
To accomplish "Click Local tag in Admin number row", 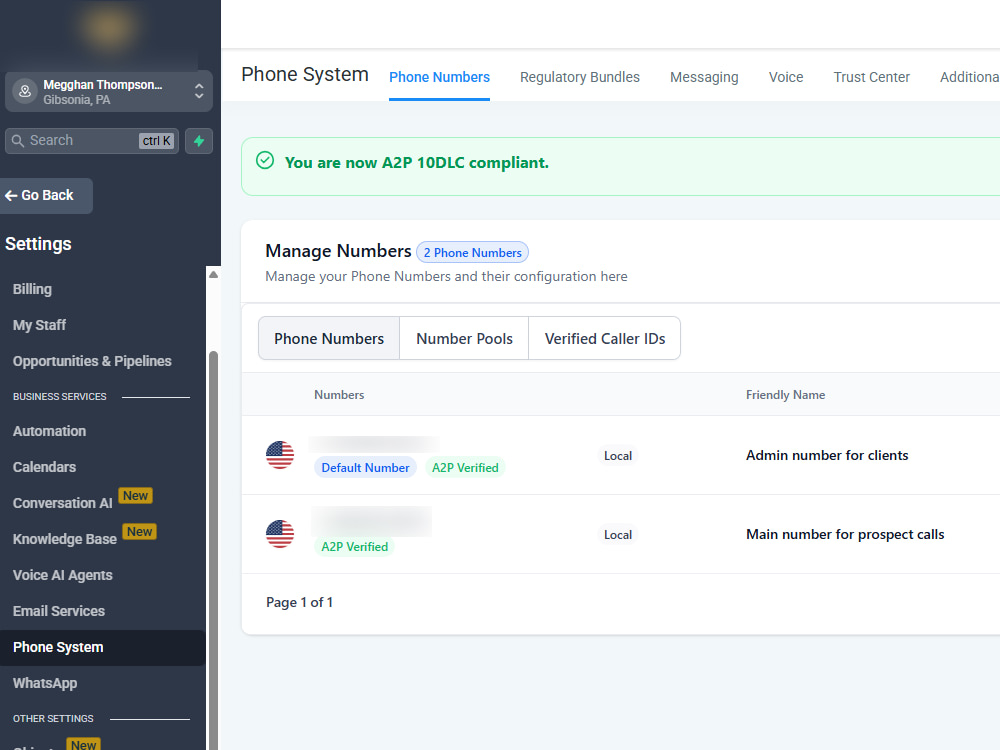I will point(618,456).
